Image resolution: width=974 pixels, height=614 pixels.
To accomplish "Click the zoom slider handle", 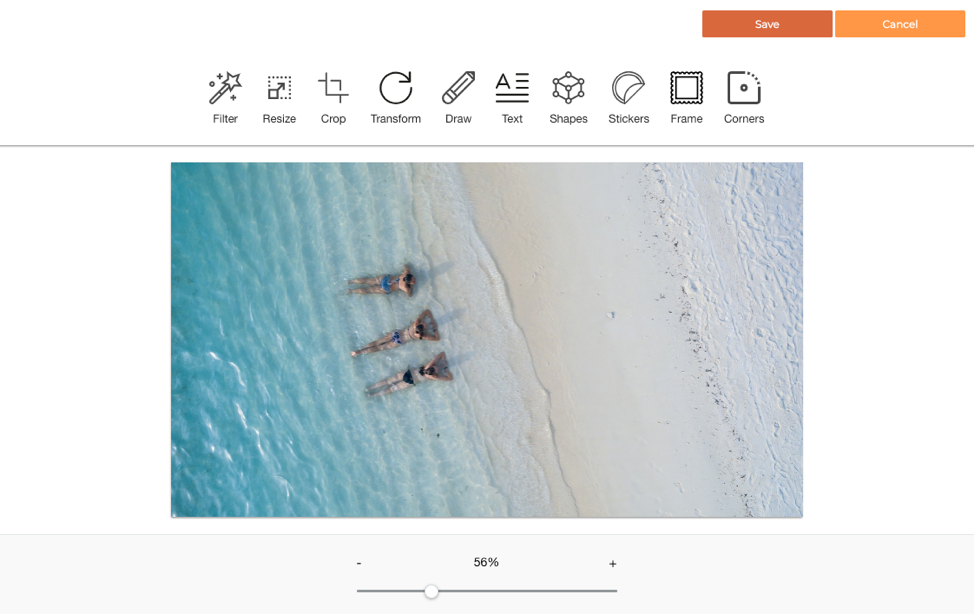I will tap(431, 591).
